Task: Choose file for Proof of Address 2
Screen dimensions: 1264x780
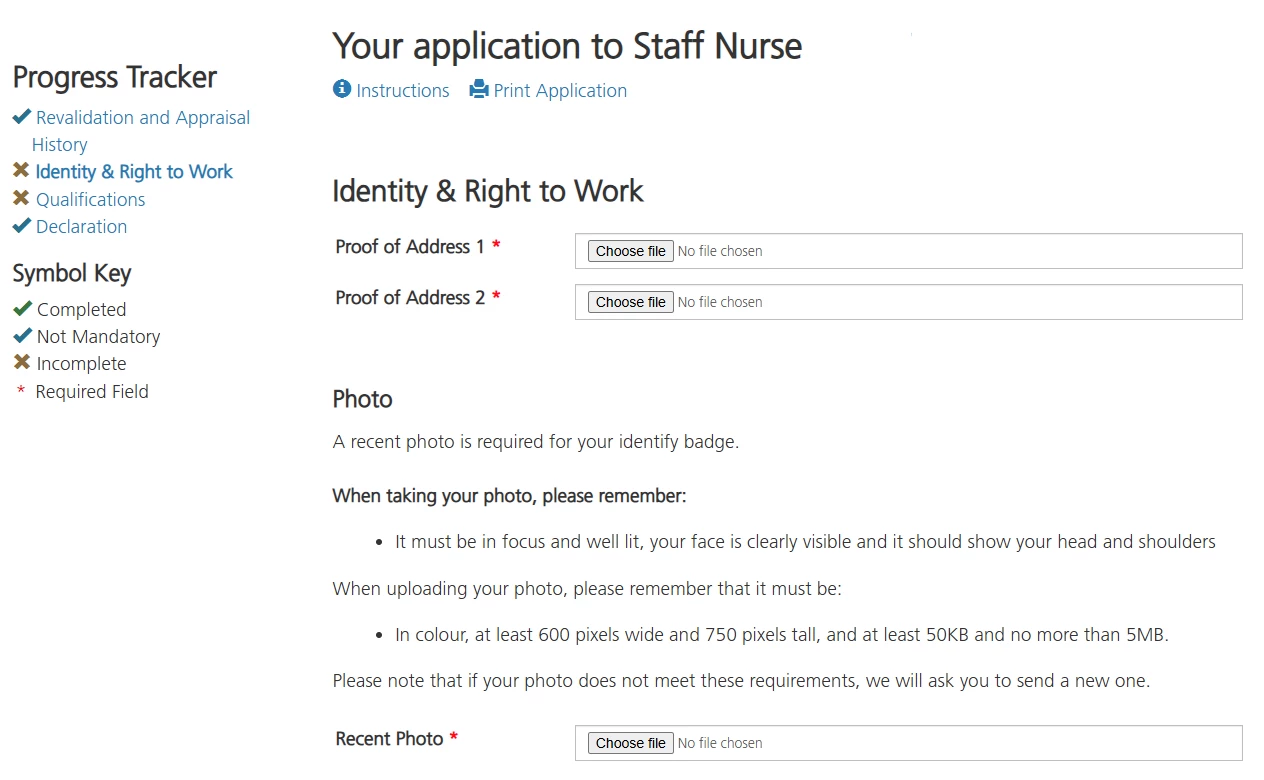Action: [630, 302]
